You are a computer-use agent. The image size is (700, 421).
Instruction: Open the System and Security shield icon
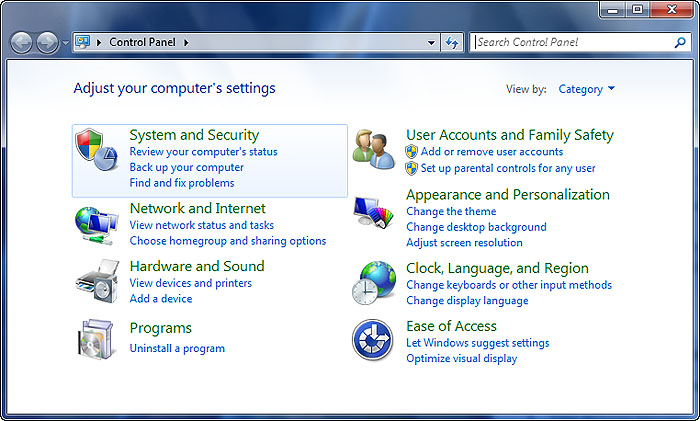pos(96,150)
